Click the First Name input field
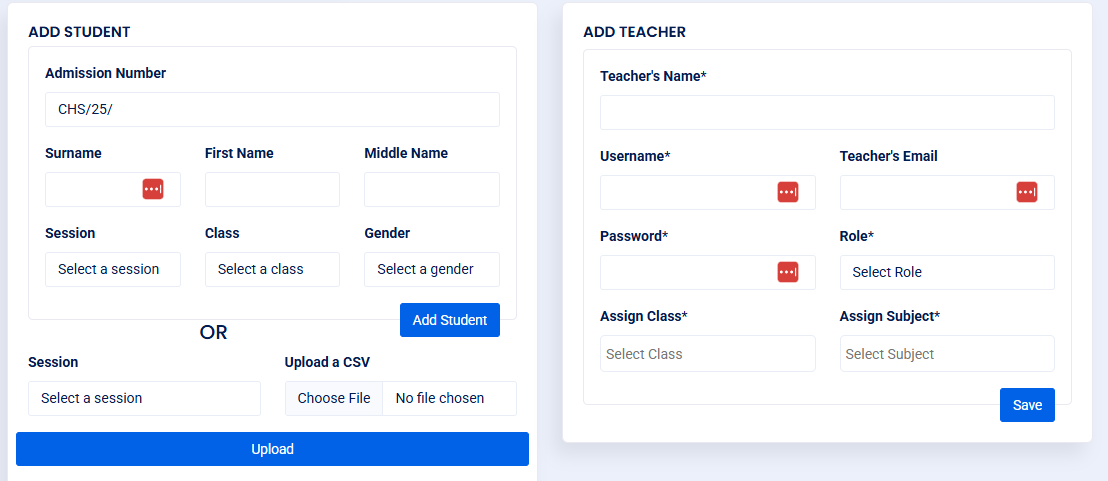1108x481 pixels. coord(272,189)
